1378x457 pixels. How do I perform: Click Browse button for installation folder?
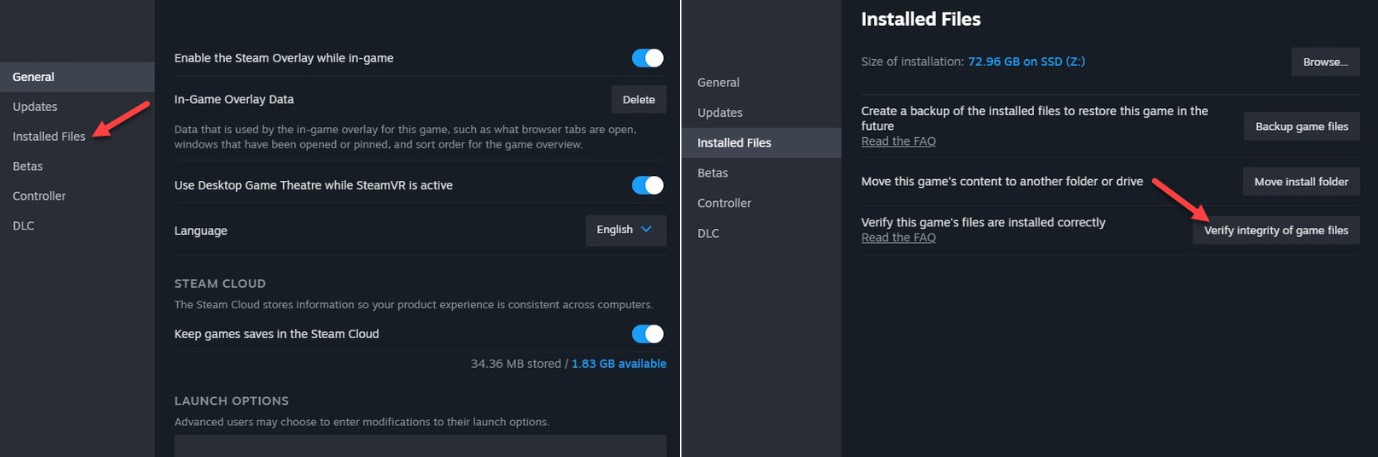pyautogui.click(x=1326, y=61)
